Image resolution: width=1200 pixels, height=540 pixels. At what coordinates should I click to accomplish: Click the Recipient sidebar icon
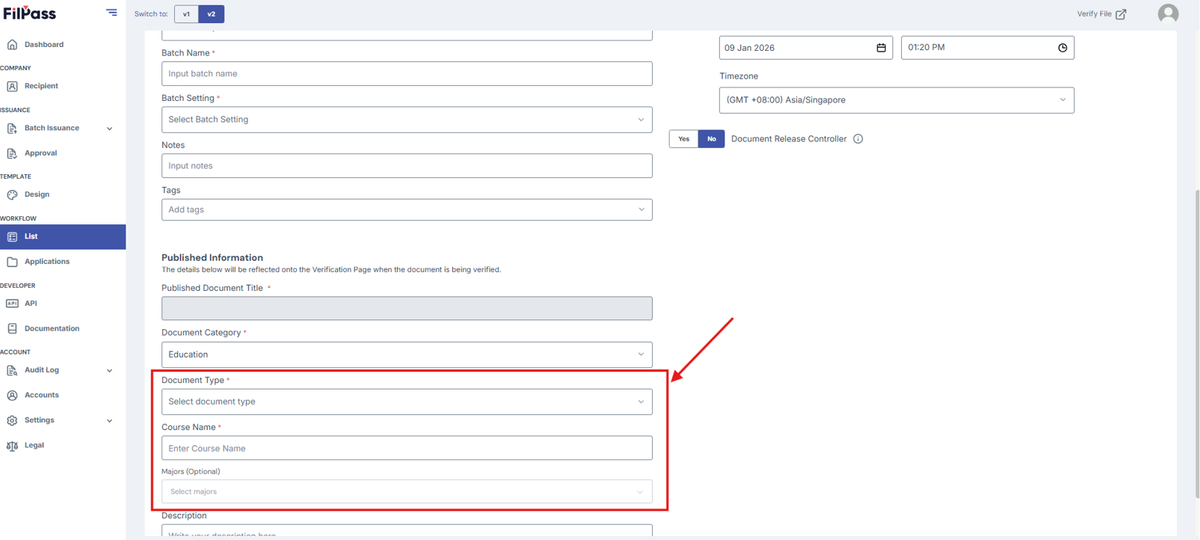(12, 86)
